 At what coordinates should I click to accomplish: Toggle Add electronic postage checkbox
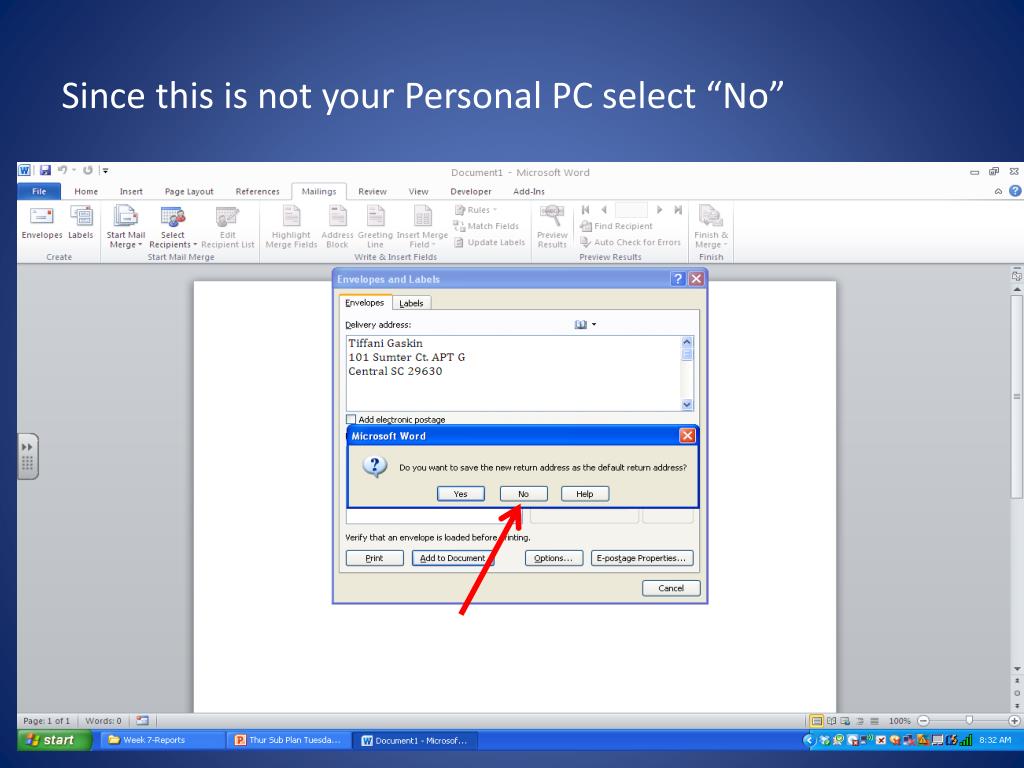351,419
